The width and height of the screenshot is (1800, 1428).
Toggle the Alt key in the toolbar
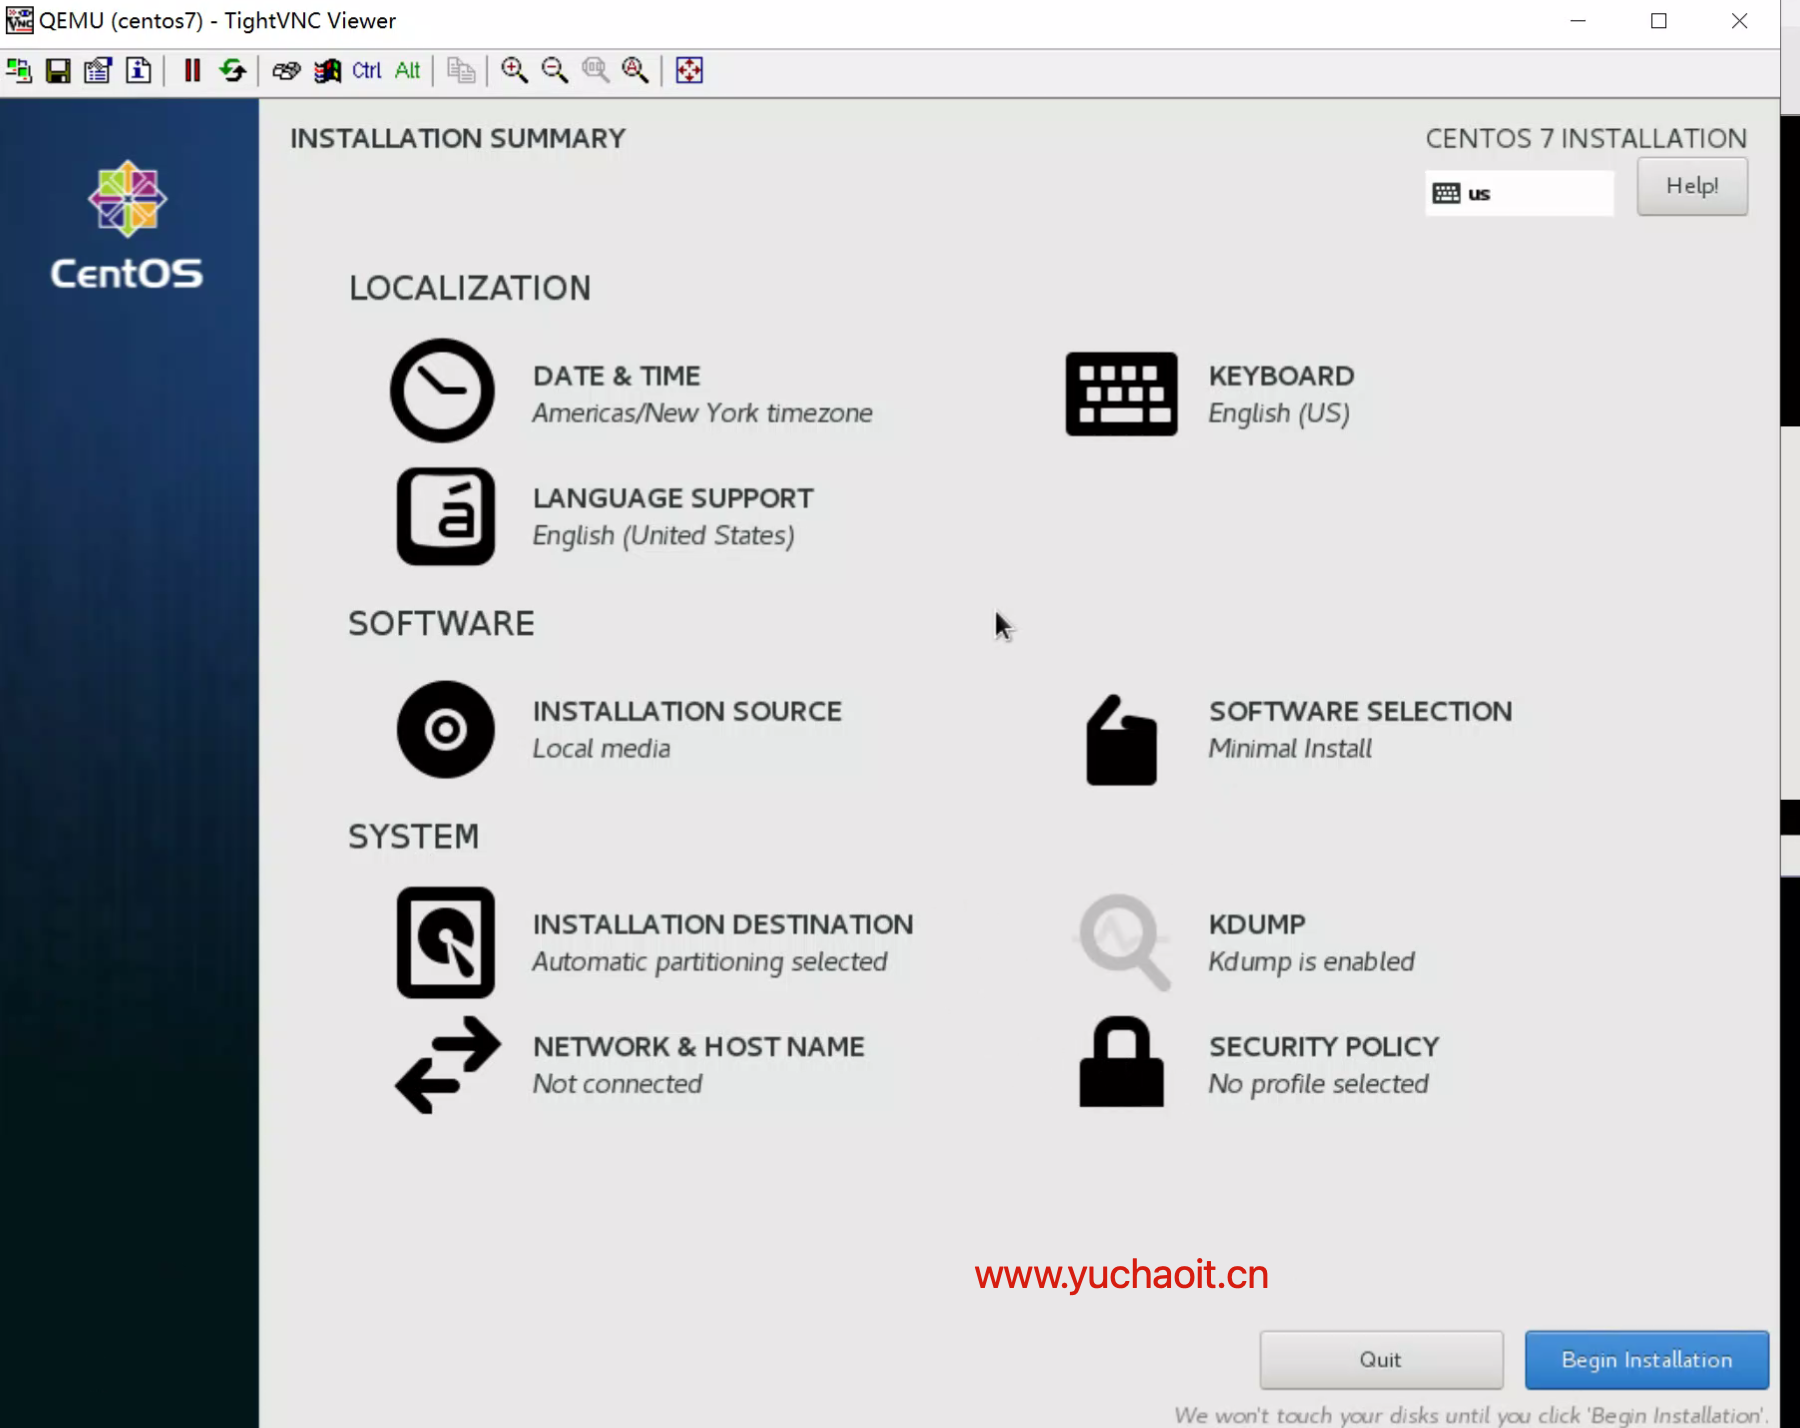[407, 70]
